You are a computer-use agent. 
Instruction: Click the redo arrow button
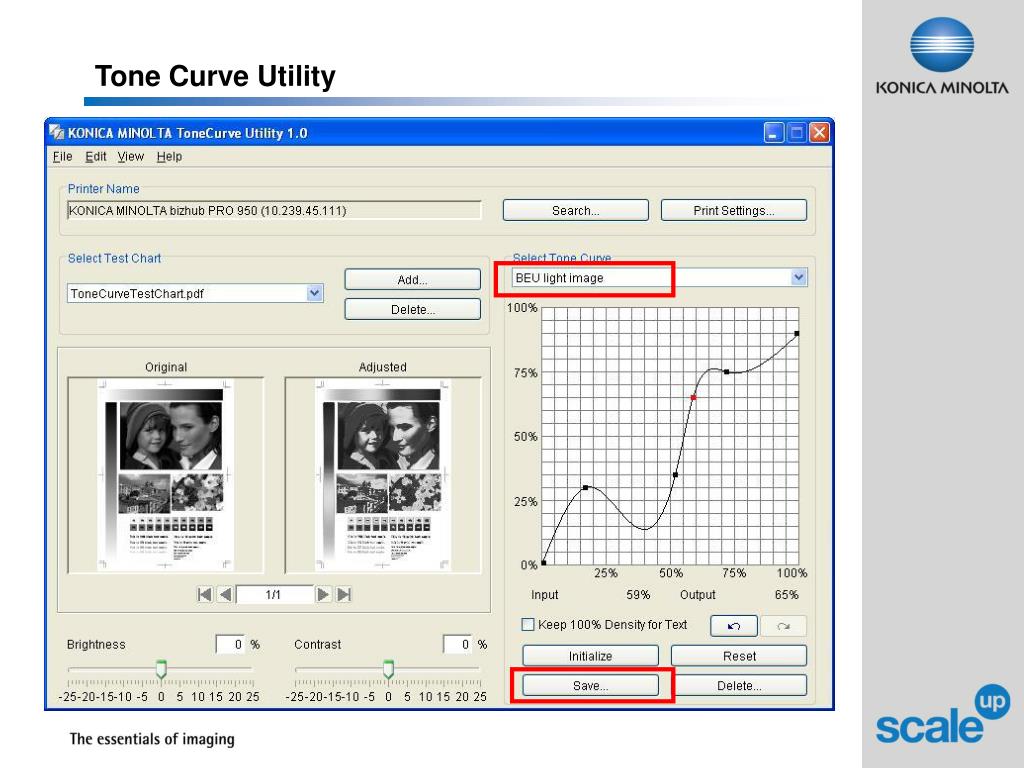click(784, 626)
